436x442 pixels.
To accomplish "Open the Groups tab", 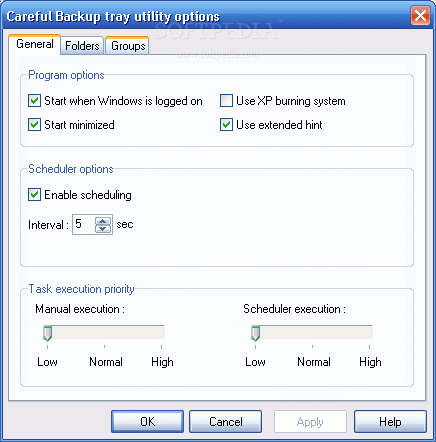I will [128, 46].
